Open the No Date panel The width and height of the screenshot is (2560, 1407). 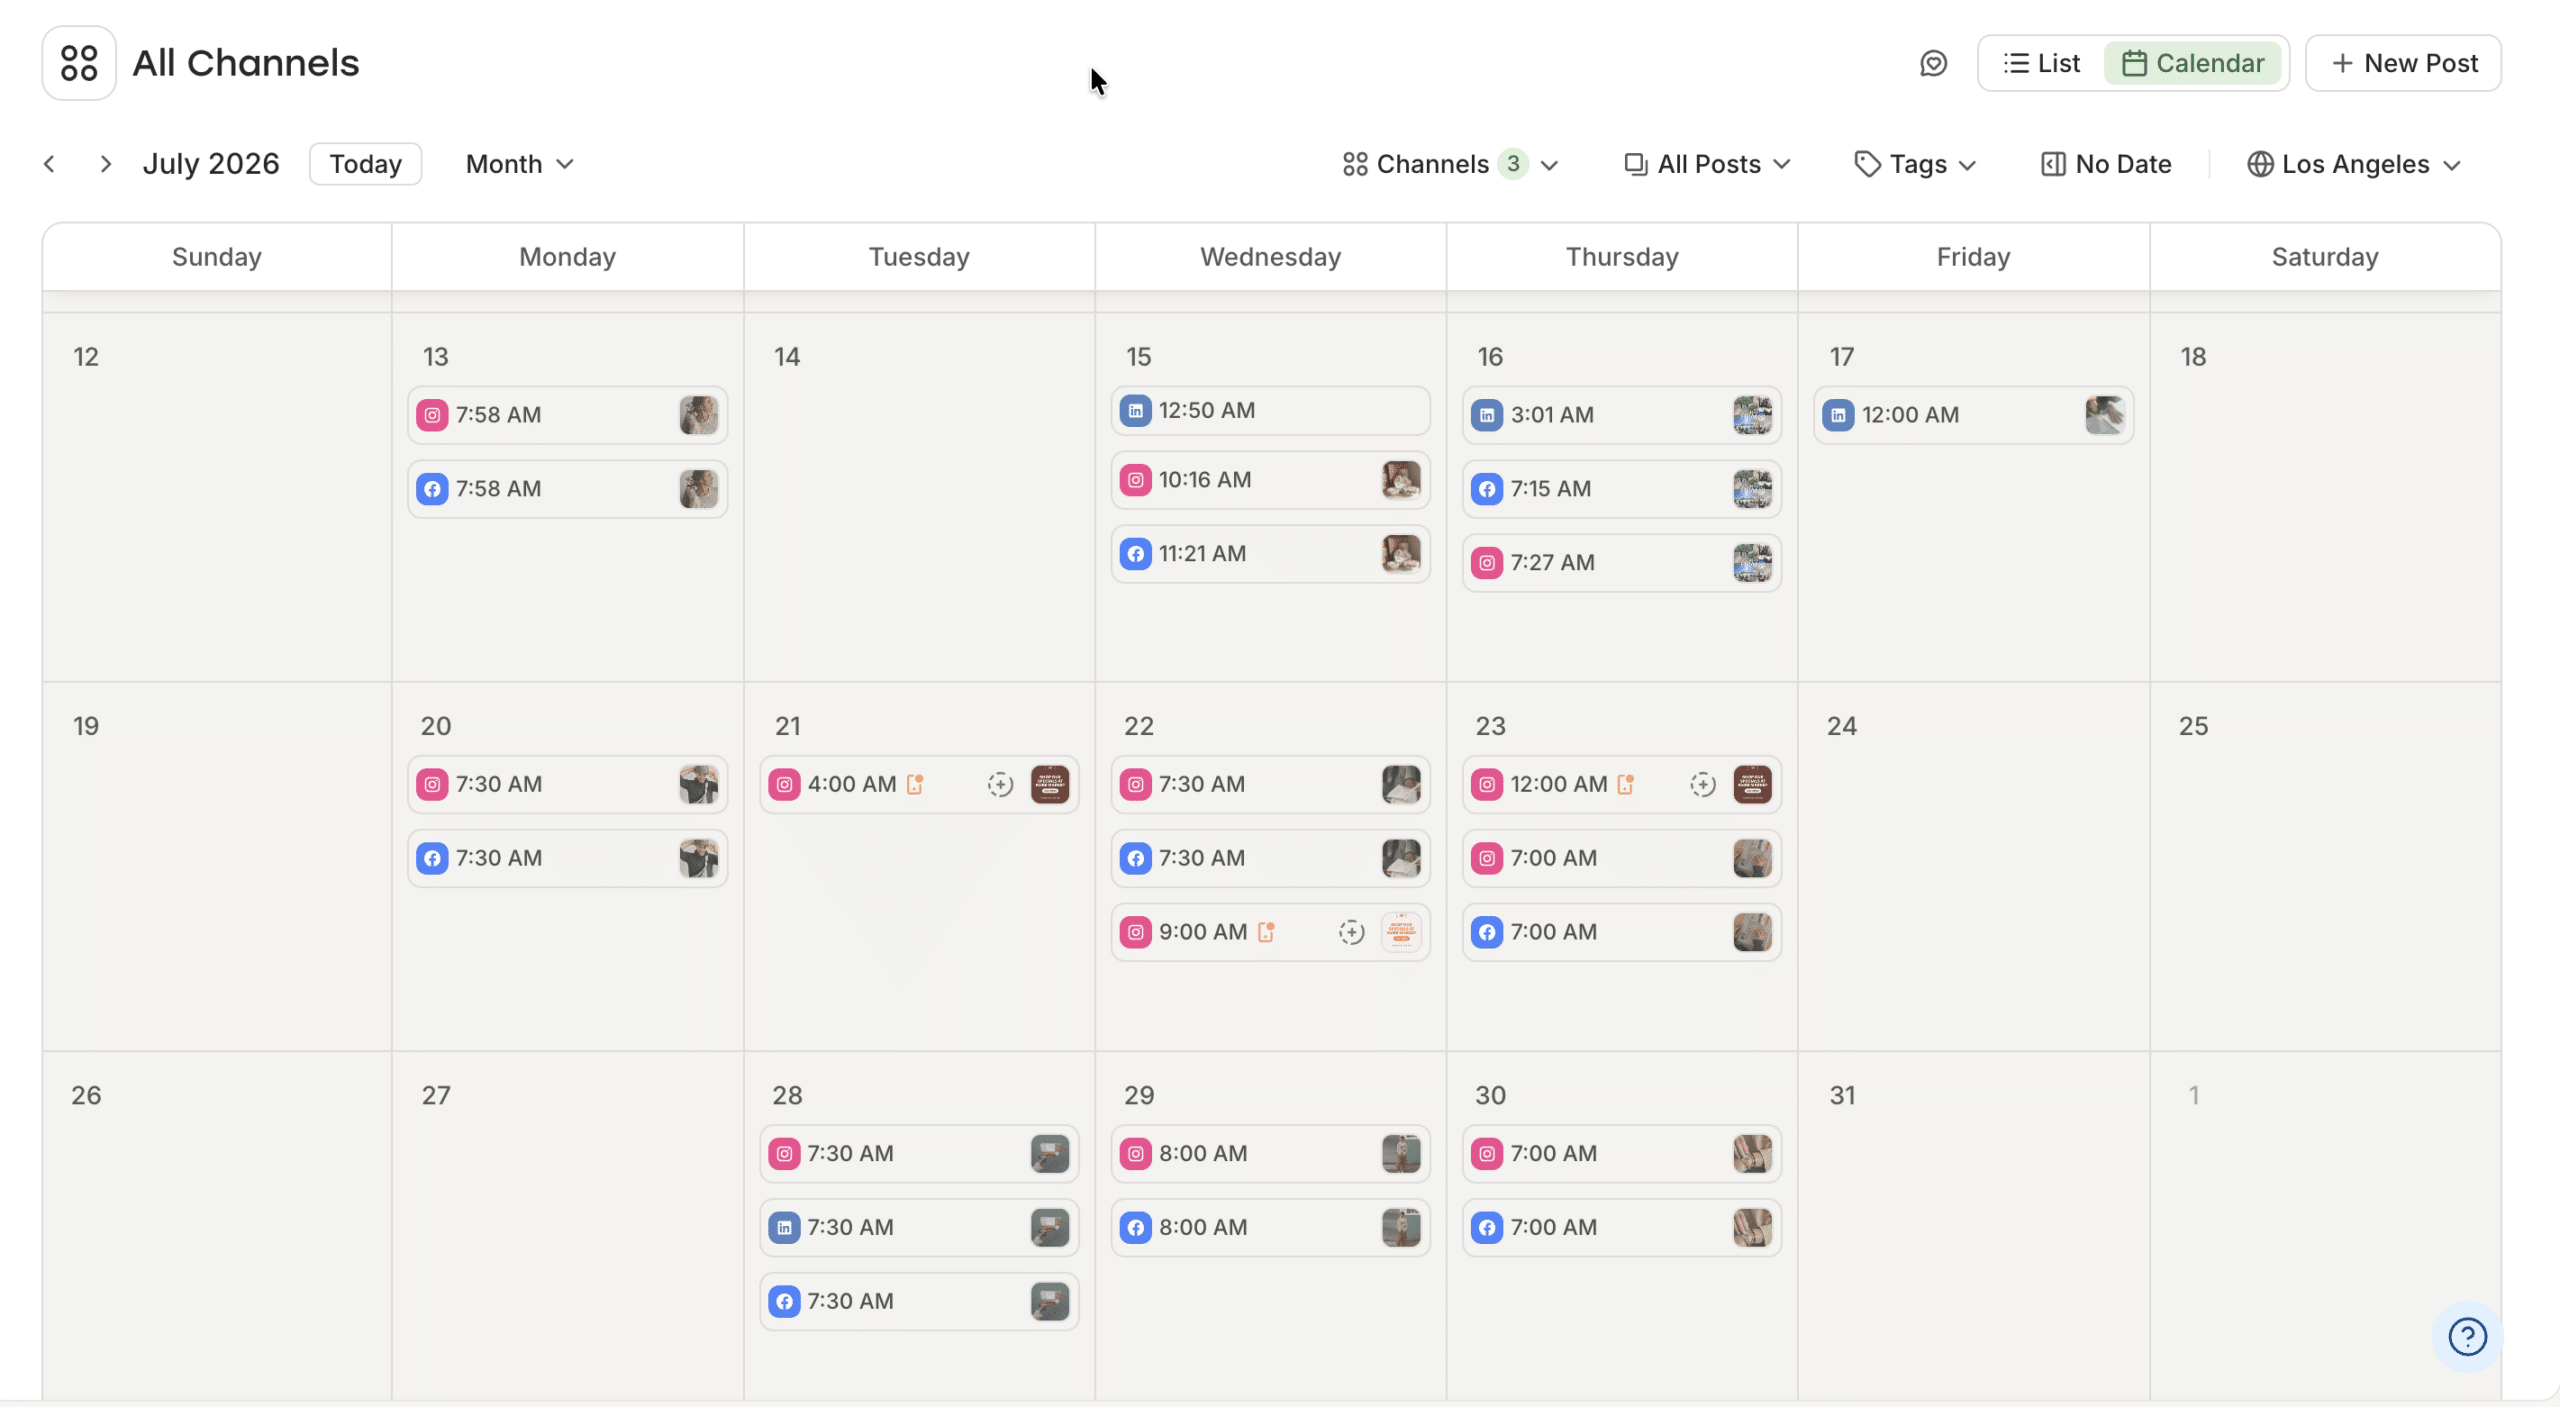(x=2105, y=164)
